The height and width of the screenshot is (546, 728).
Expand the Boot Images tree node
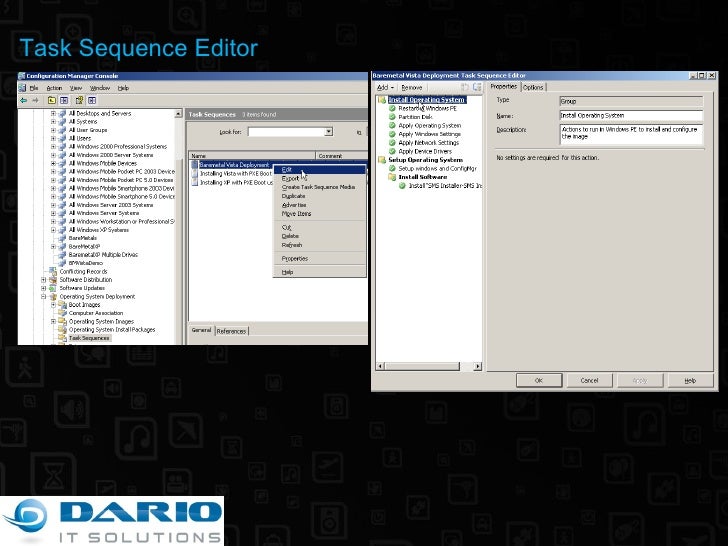(x=52, y=305)
